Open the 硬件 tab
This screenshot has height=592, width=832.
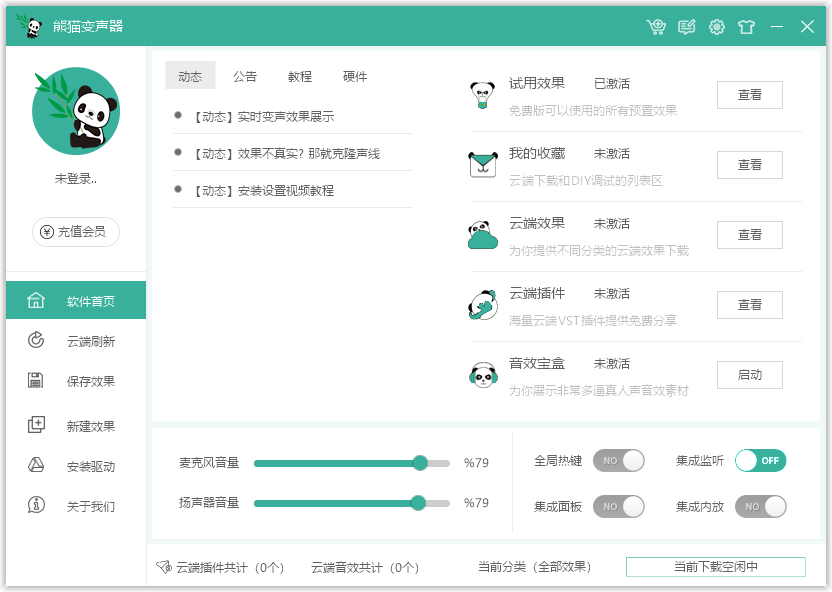click(x=355, y=75)
